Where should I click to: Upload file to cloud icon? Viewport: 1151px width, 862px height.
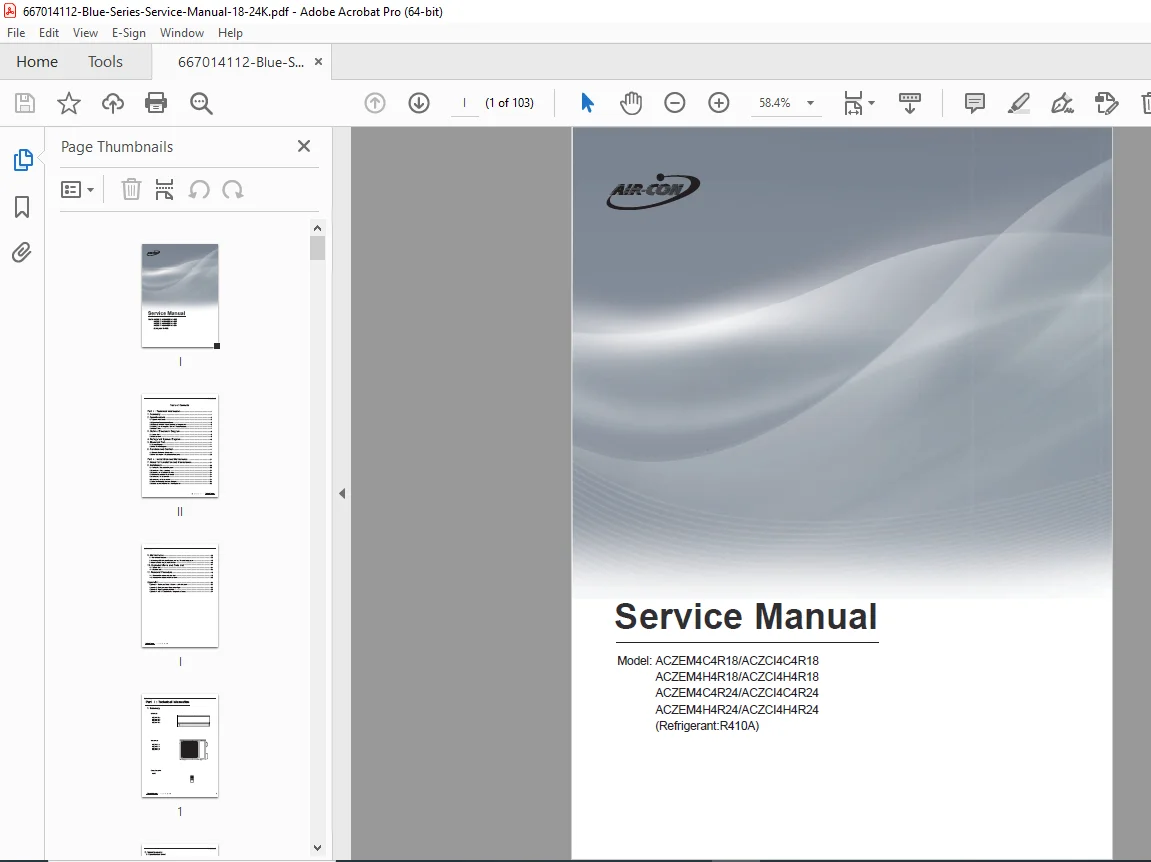112,103
